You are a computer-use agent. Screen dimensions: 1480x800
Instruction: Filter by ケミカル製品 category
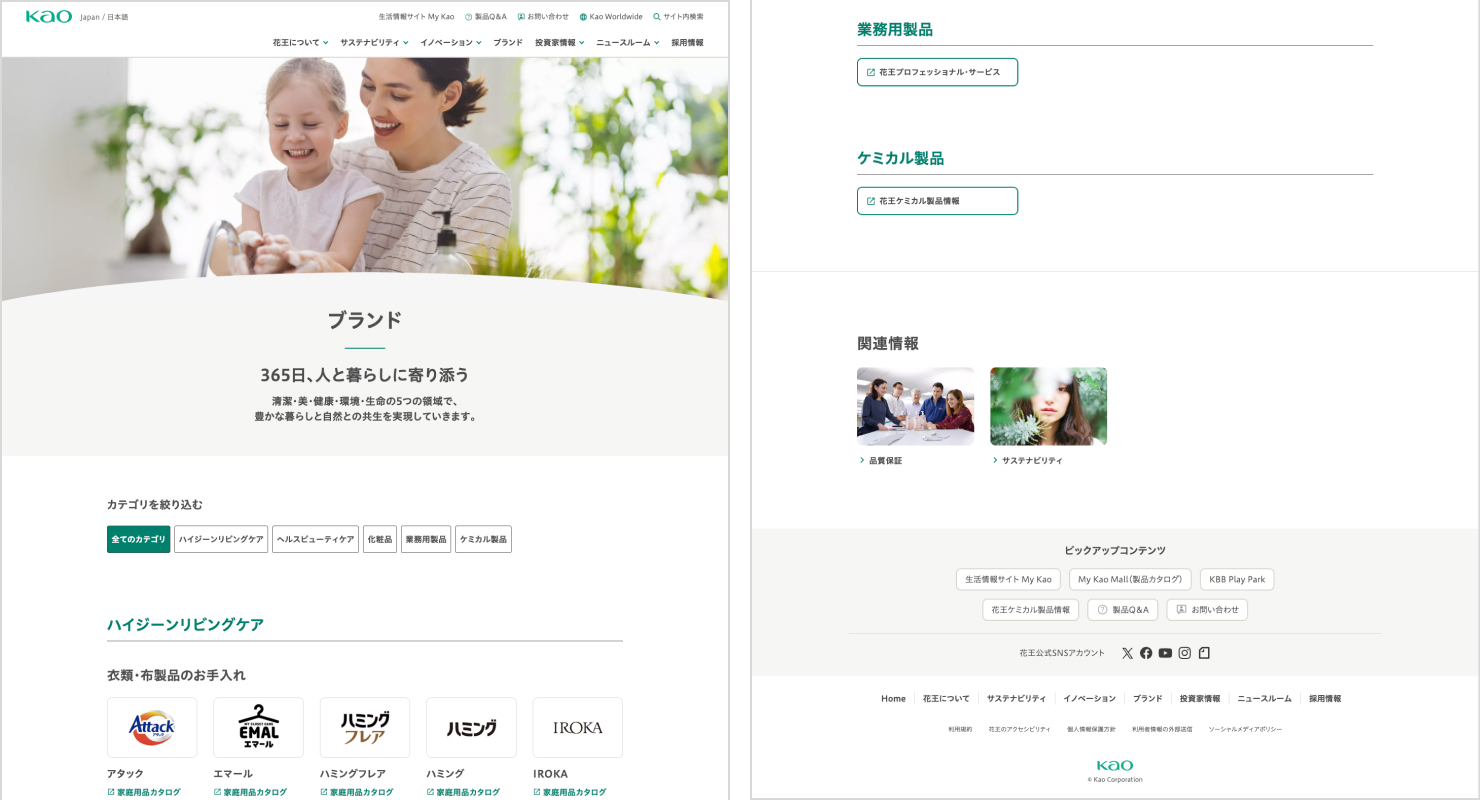[483, 539]
